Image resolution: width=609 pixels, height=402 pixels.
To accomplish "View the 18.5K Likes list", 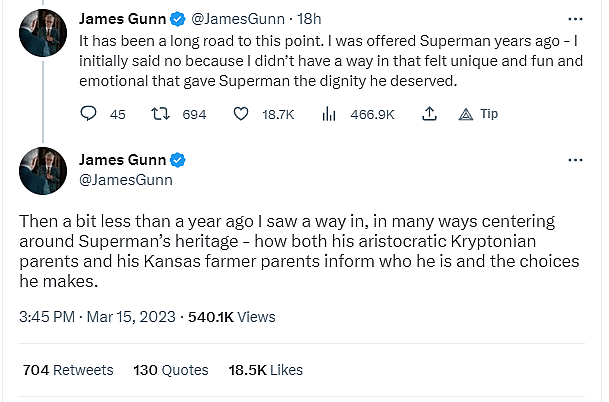I will point(266,370).
